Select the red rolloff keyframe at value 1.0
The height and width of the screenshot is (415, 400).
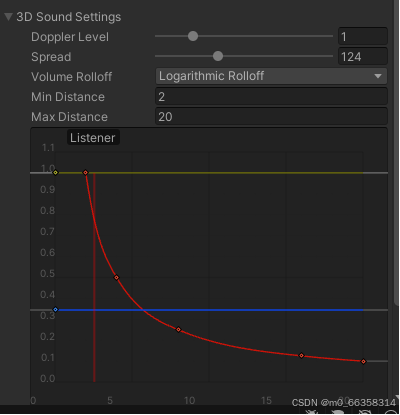click(85, 172)
